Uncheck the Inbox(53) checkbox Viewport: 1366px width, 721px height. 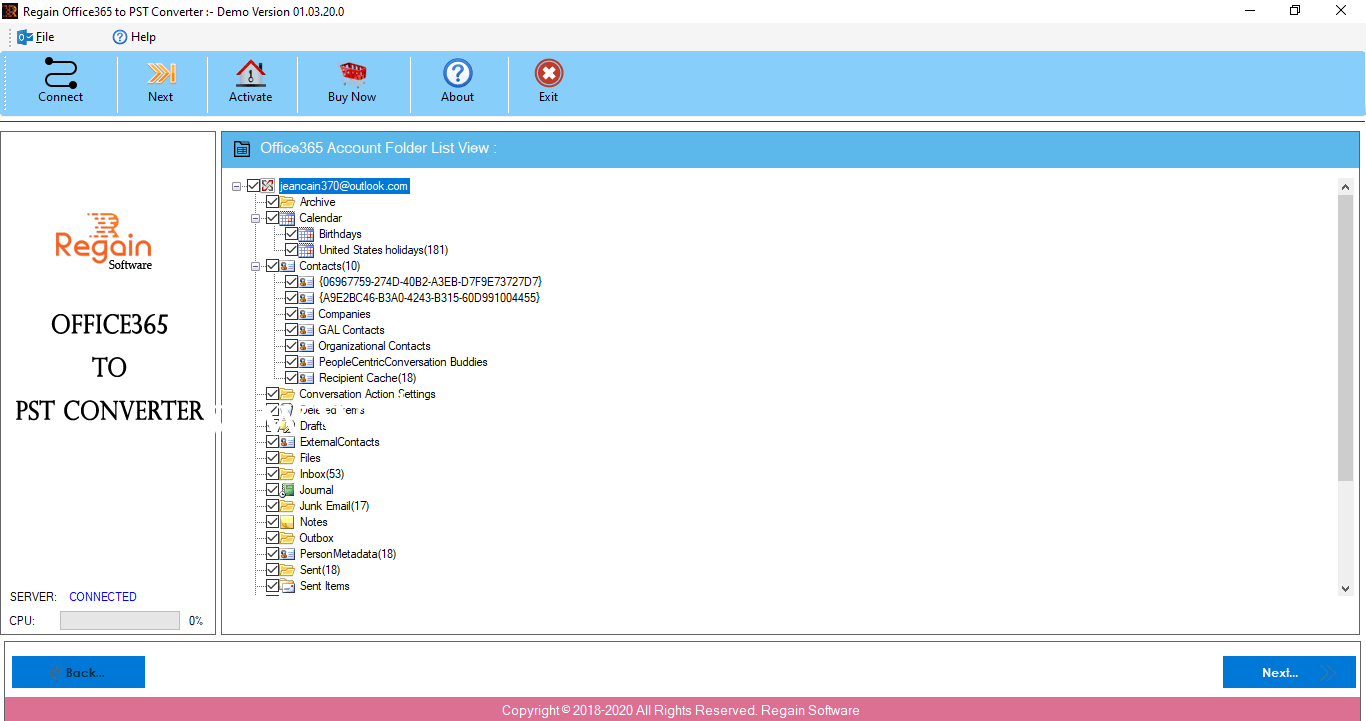273,474
